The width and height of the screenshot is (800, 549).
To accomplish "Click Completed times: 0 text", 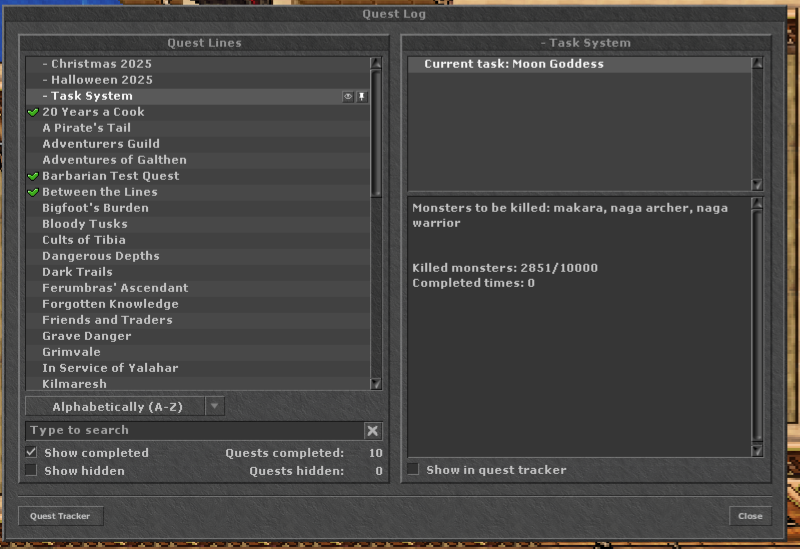I will click(x=473, y=283).
